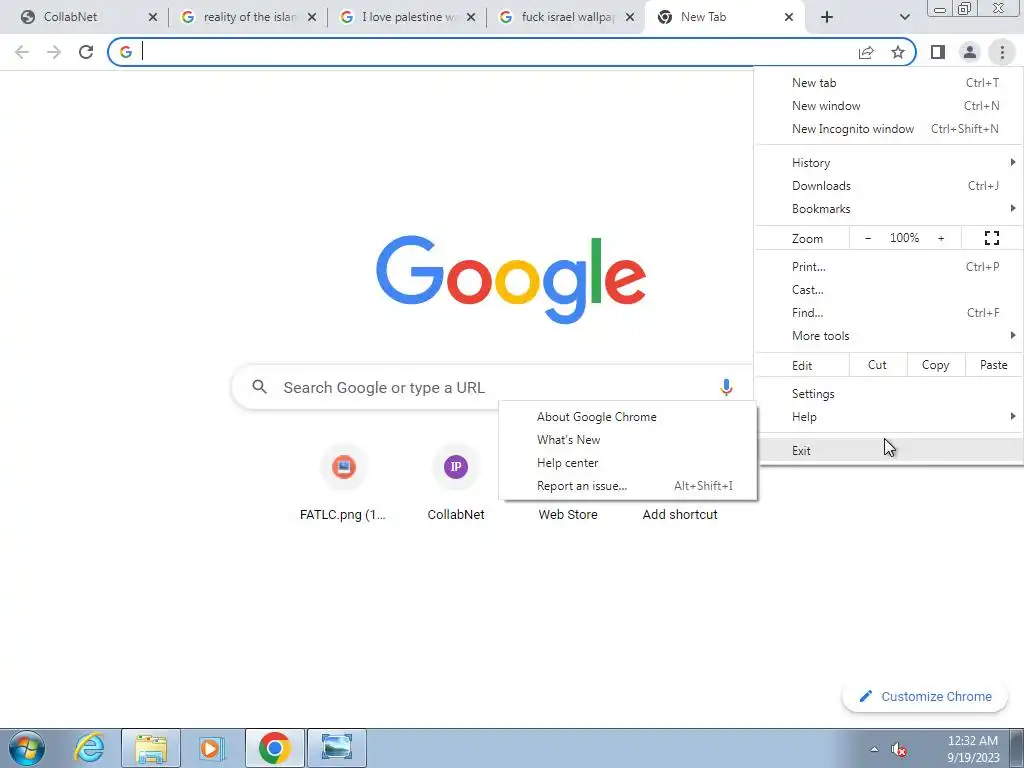Choose Find... from the menu
This screenshot has width=1024, height=768.
(888, 313)
